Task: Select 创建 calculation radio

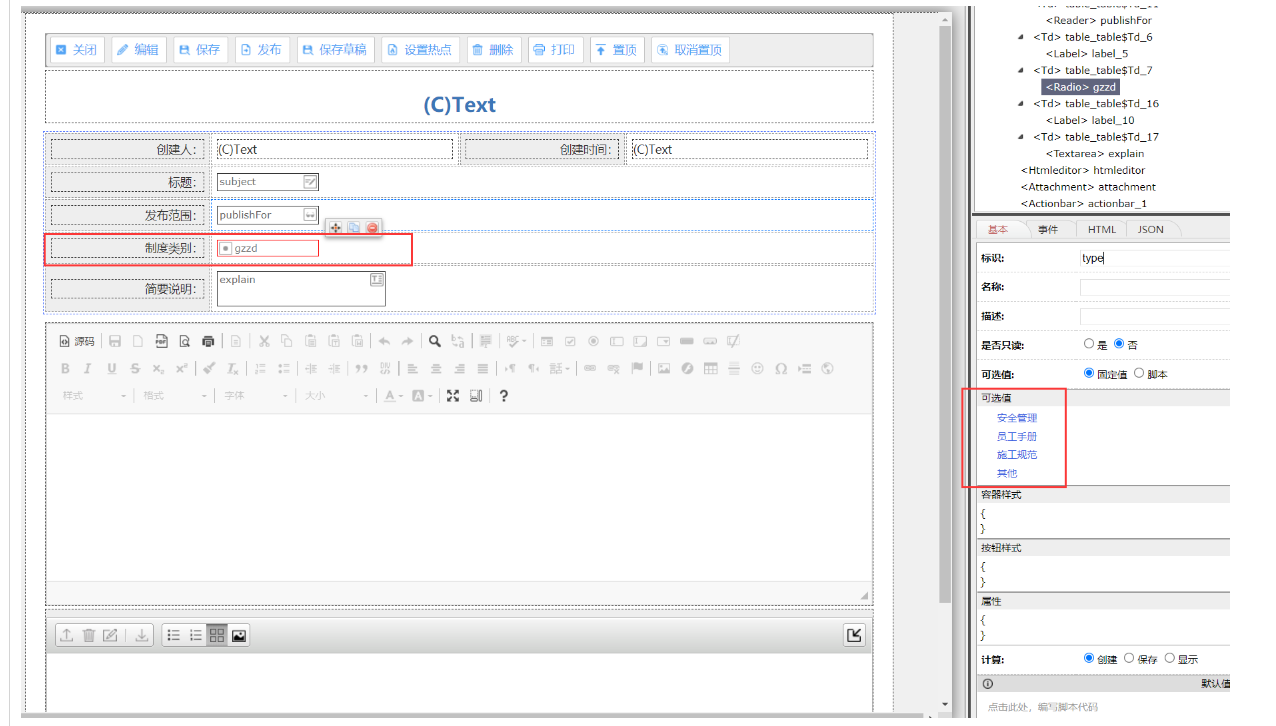Action: 1090,658
